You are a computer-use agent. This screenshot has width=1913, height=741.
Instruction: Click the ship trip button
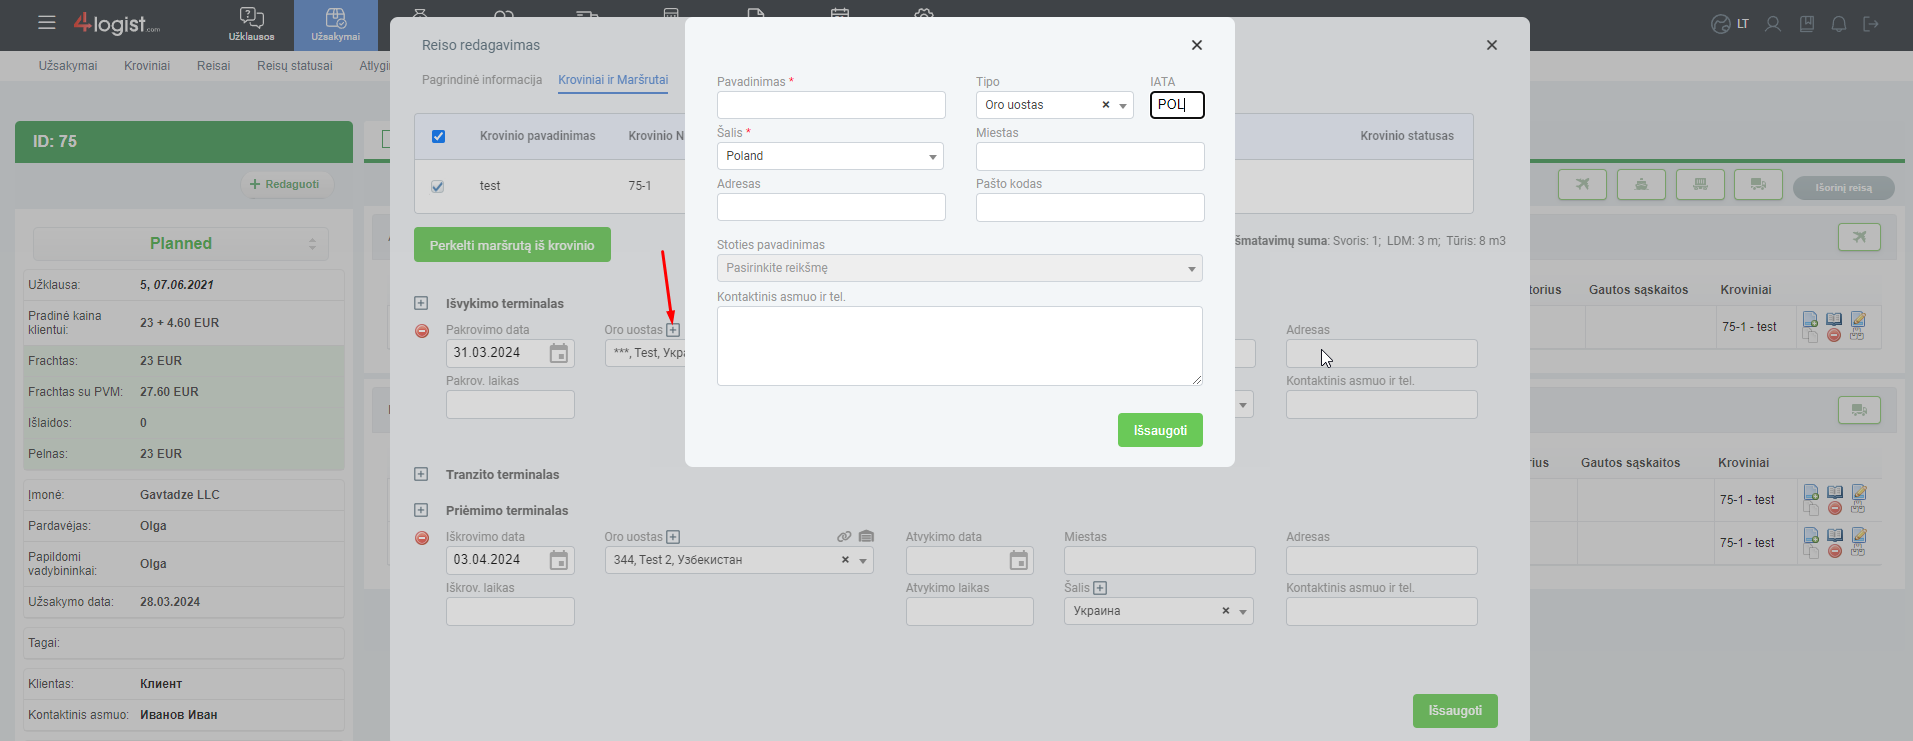click(1641, 184)
